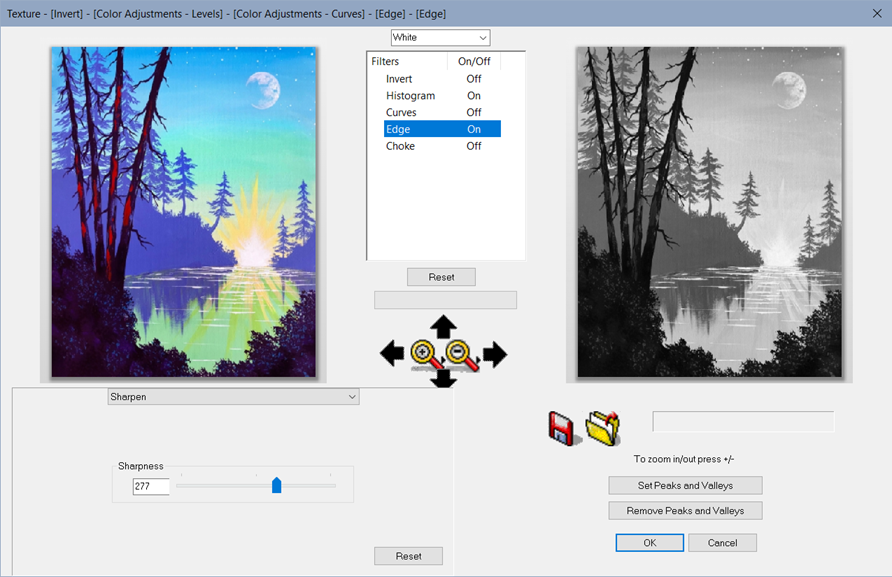892x577 pixels.
Task: Open the White color dropdown
Action: tap(440, 38)
